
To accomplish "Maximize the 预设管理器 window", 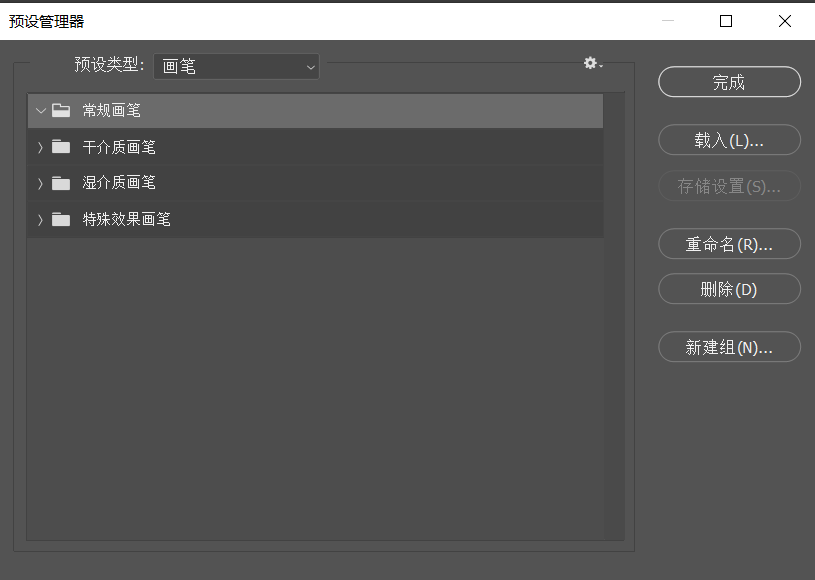I will pos(726,21).
